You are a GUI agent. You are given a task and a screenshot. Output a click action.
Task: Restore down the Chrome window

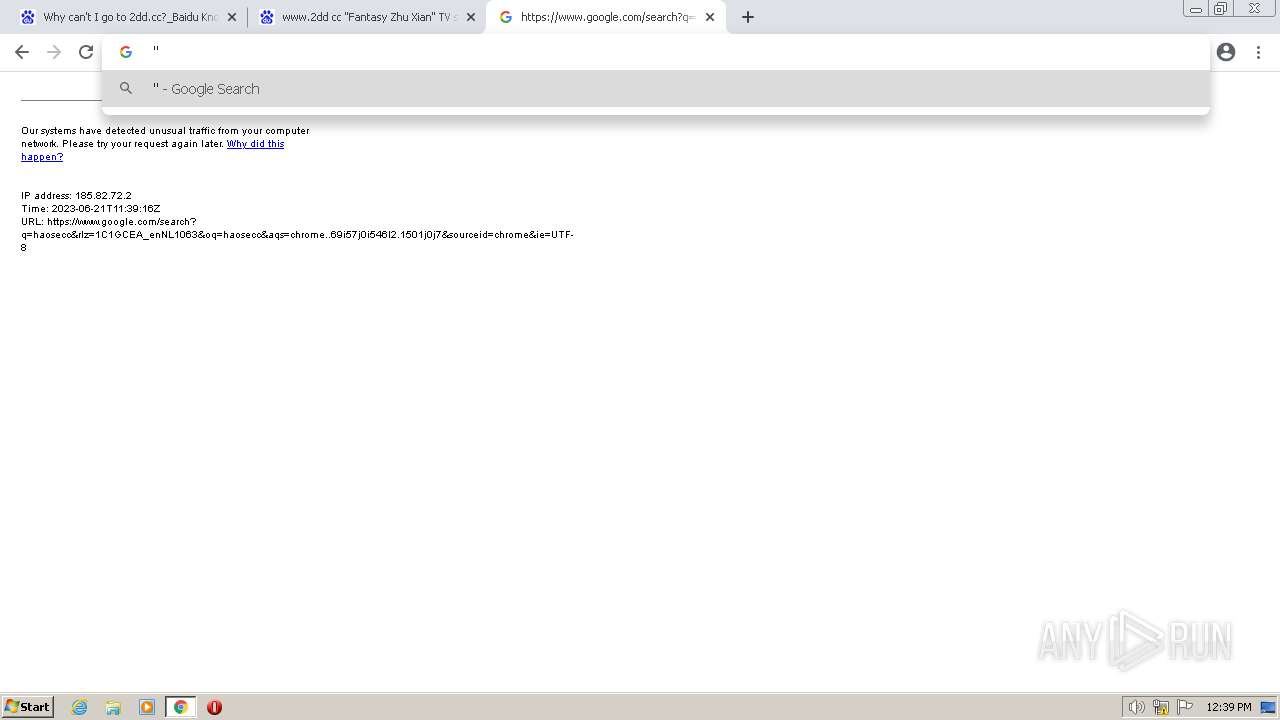coord(1221,9)
